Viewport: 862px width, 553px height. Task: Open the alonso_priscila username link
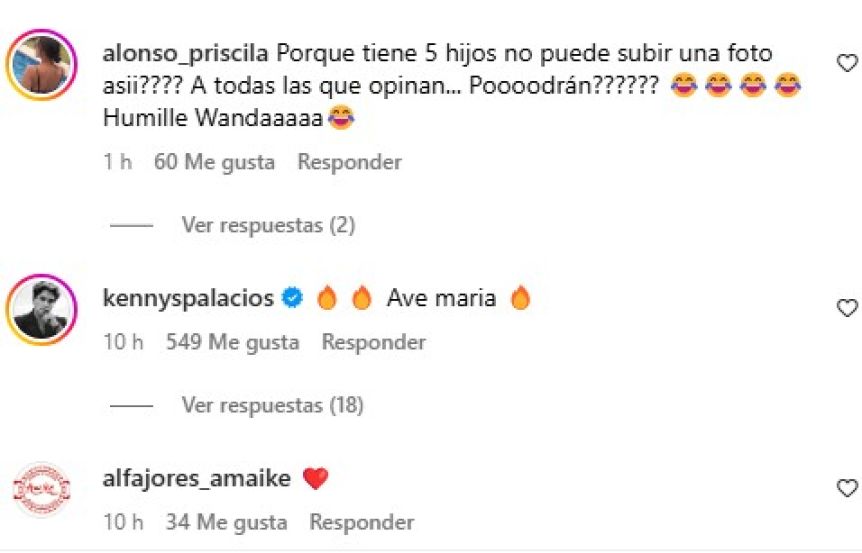coord(186,54)
